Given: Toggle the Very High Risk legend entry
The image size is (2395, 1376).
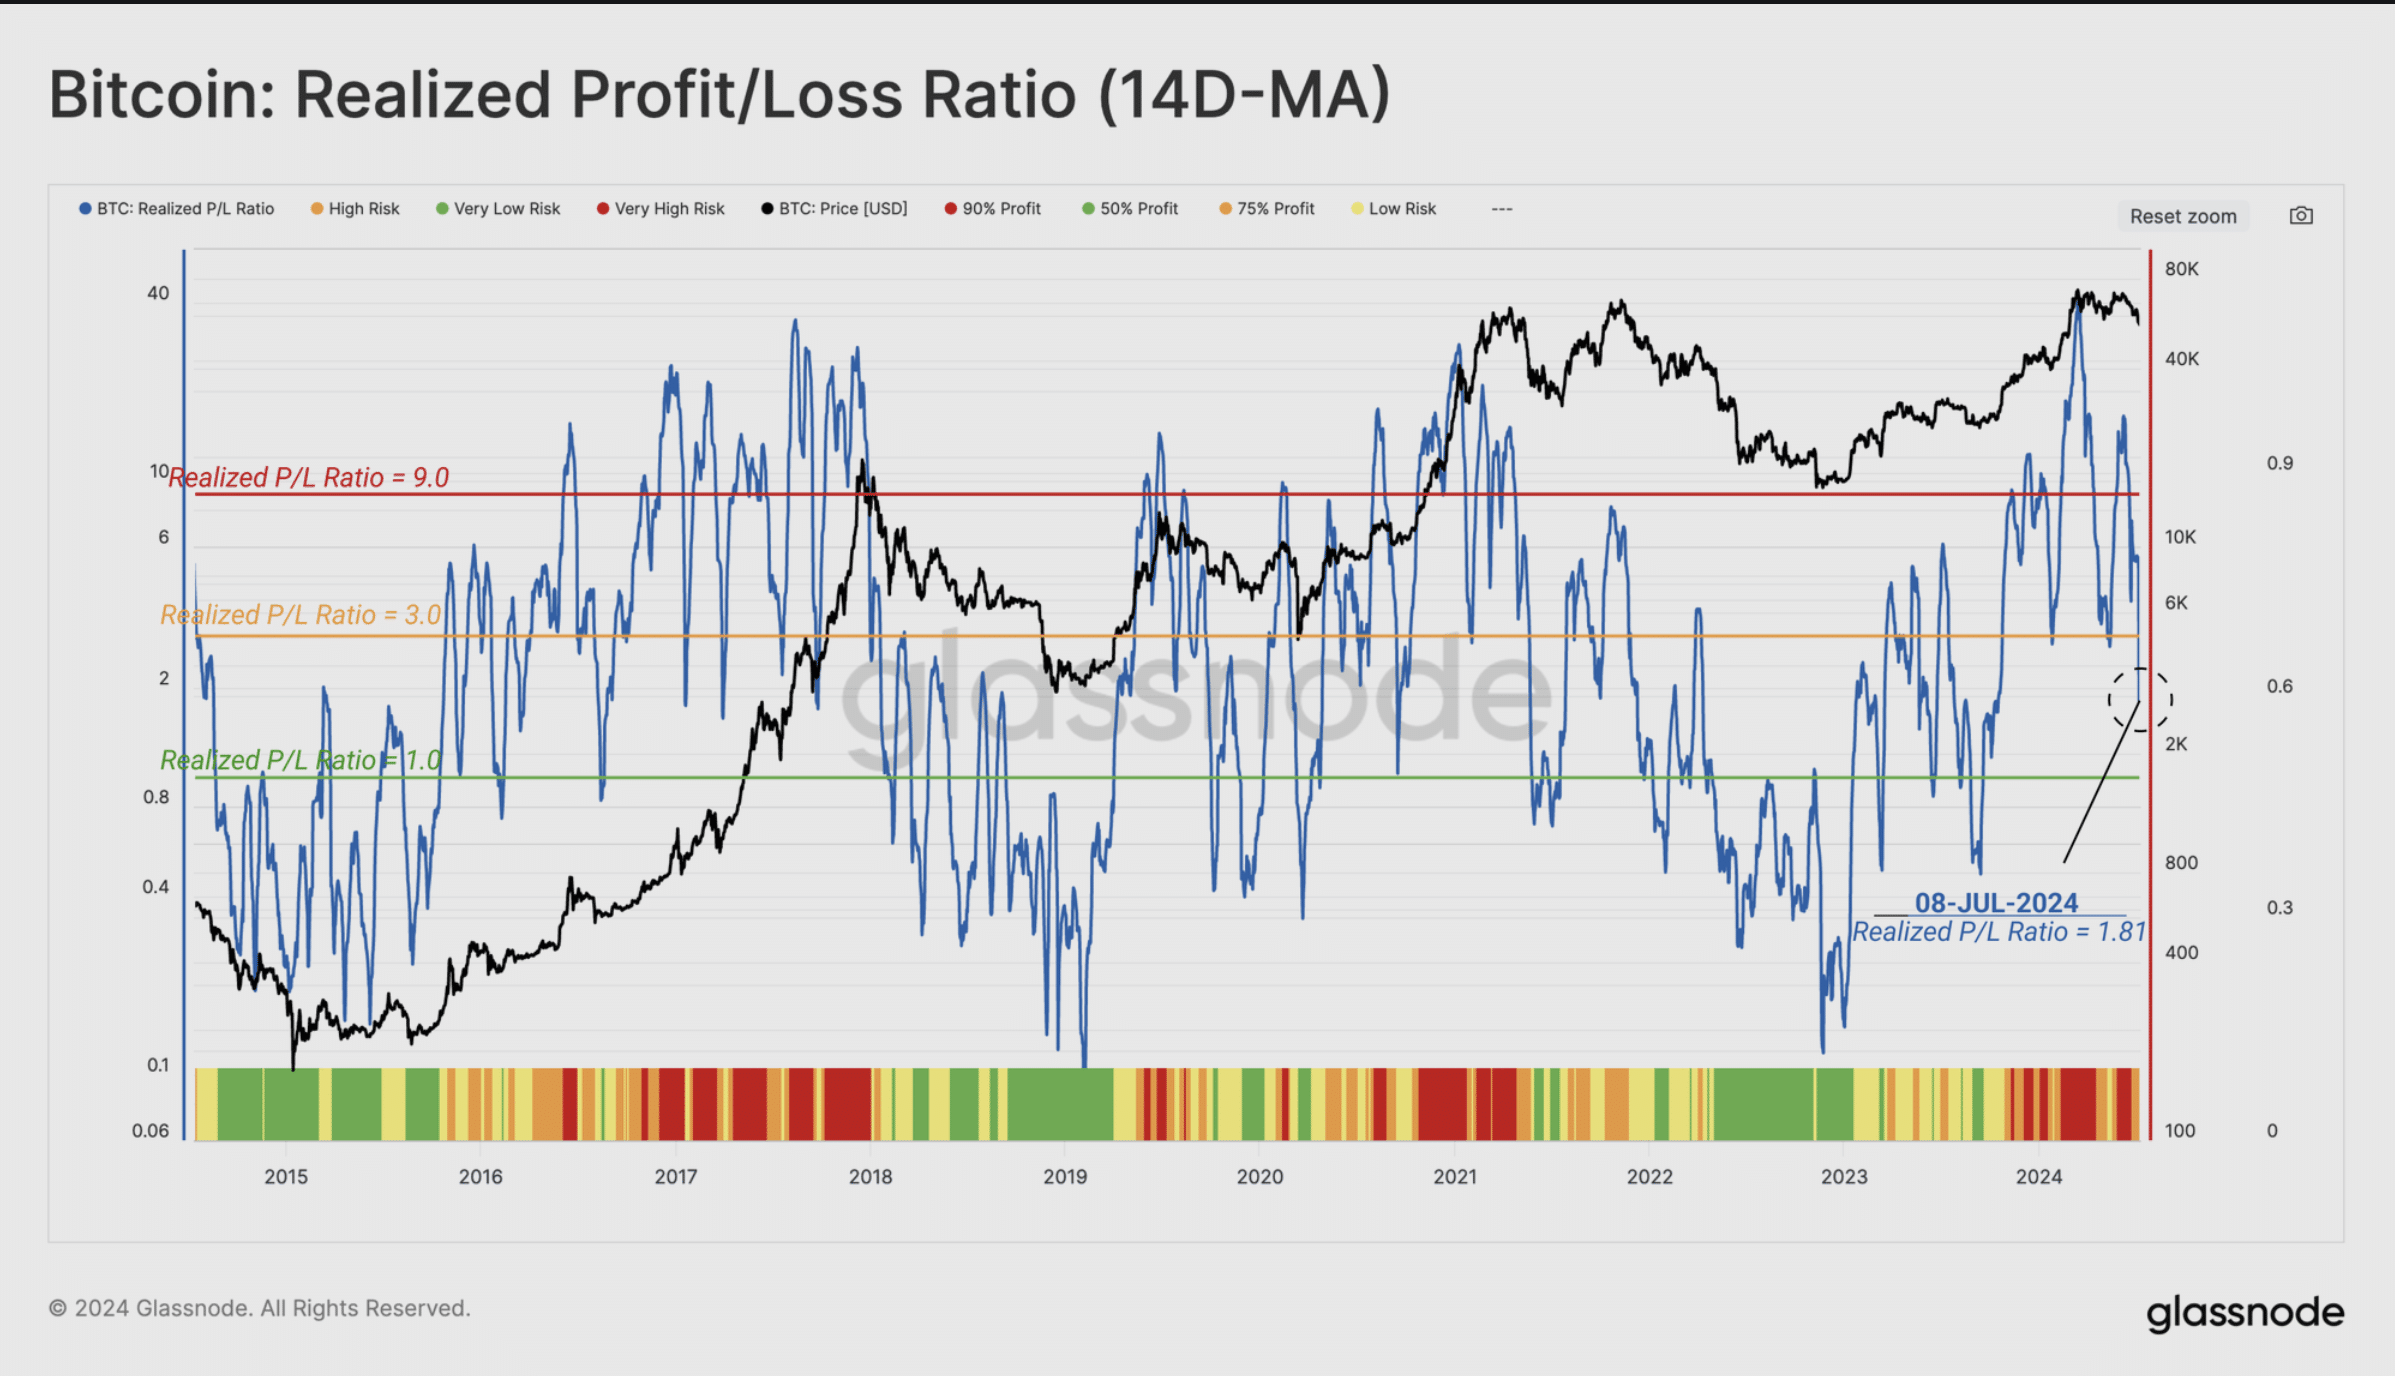Looking at the screenshot, I should [x=661, y=209].
